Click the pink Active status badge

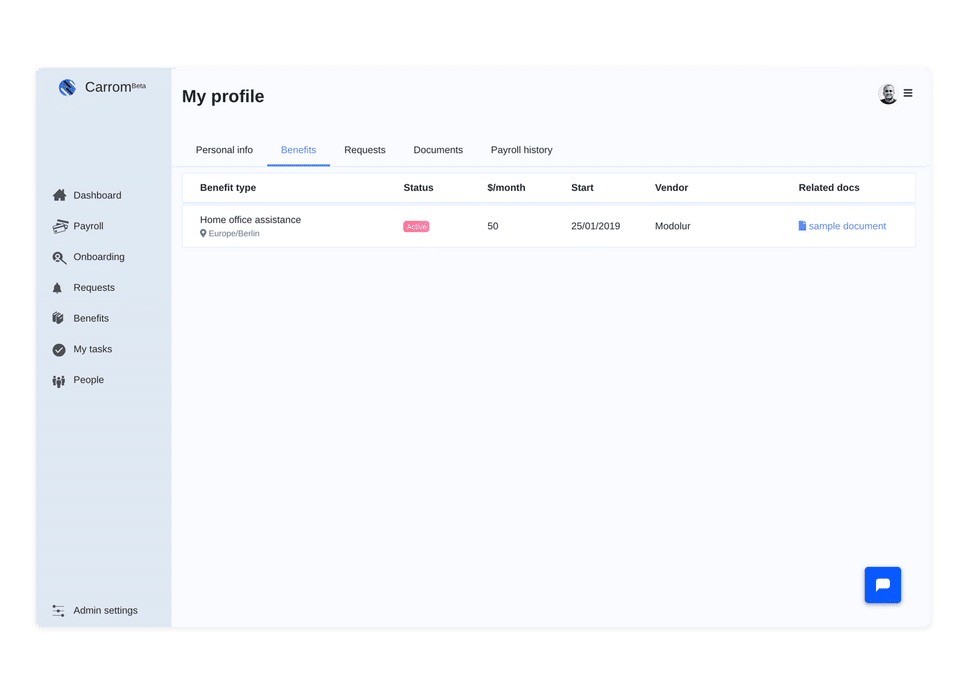[416, 227]
